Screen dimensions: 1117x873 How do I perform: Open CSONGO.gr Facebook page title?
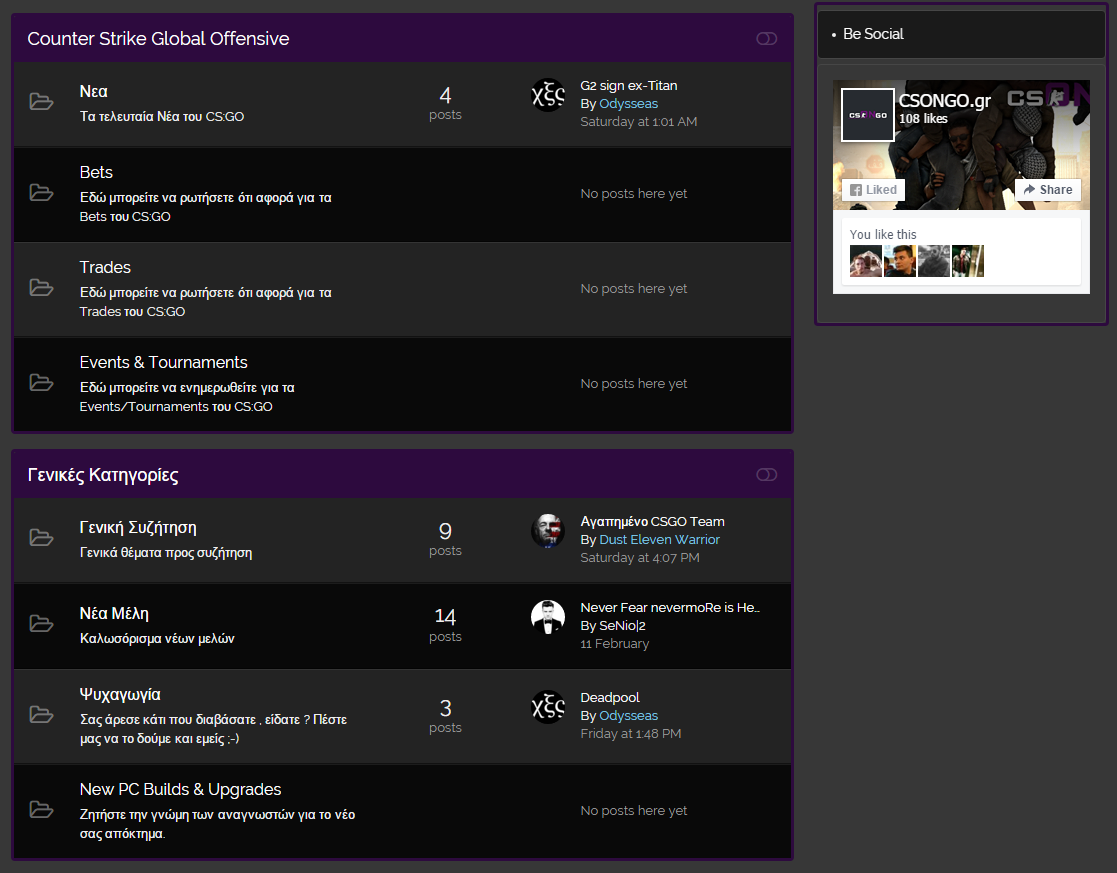[x=945, y=100]
